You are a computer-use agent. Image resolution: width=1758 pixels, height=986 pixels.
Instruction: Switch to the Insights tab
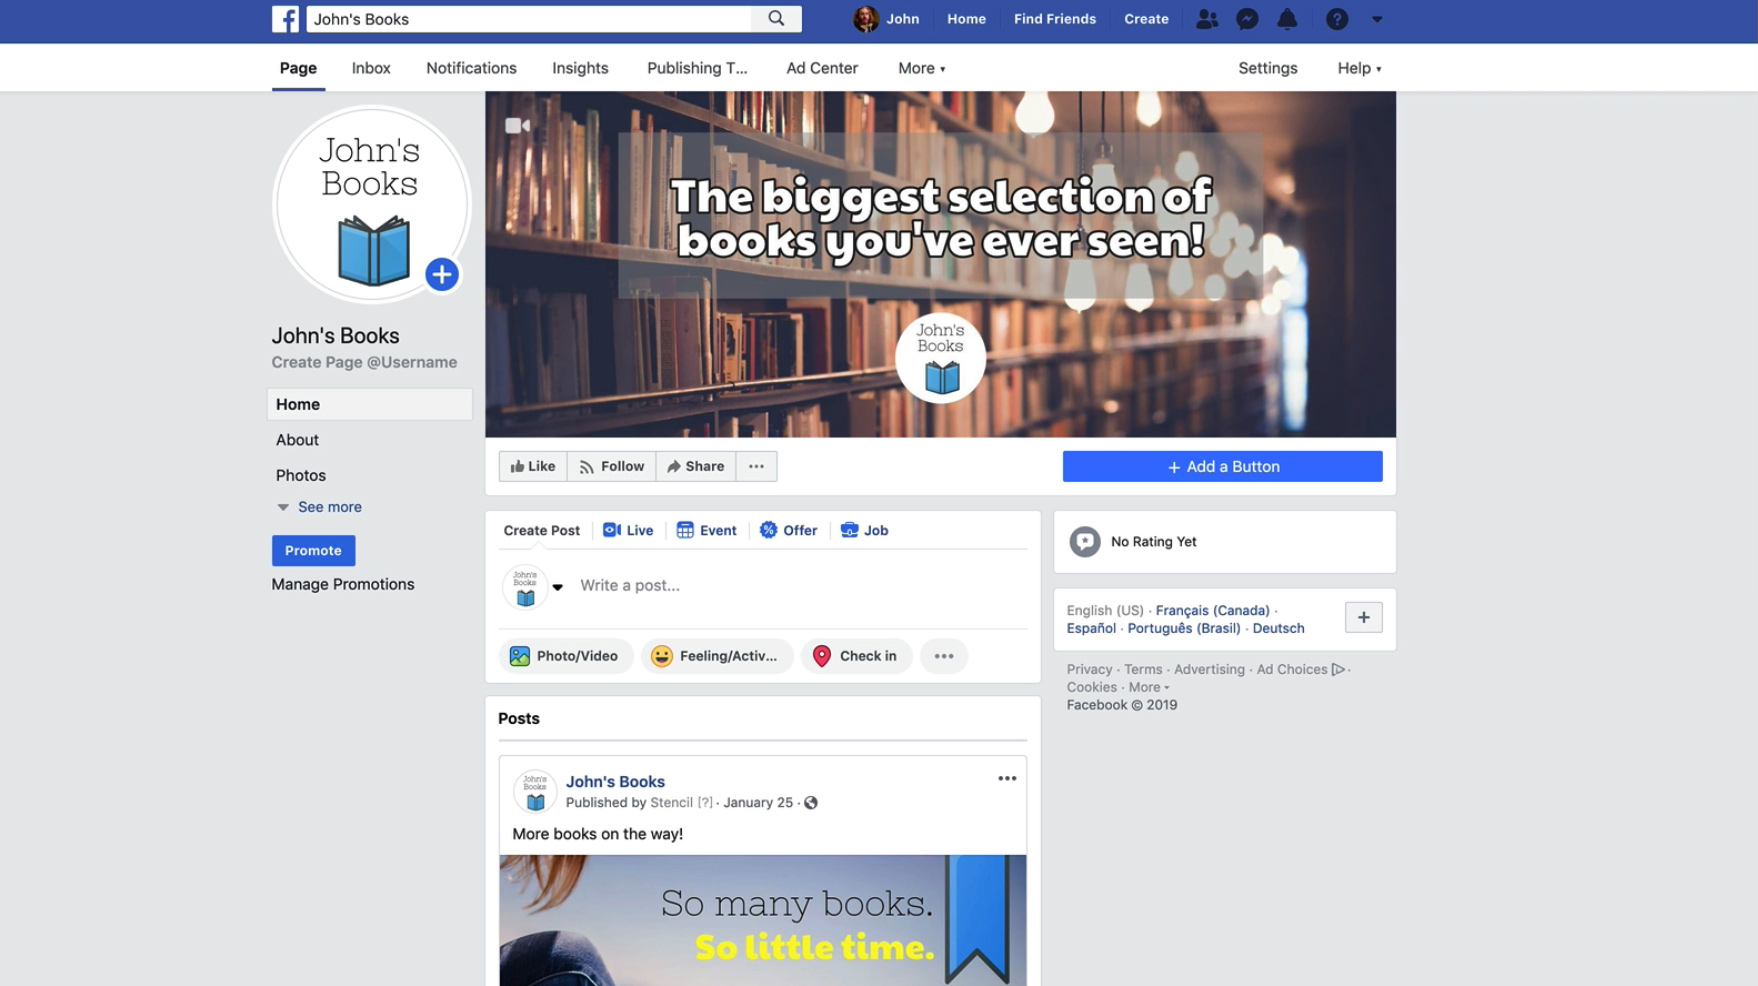580,68
